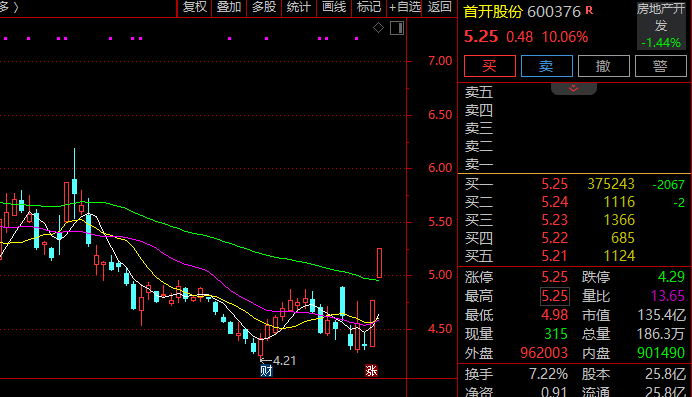Image resolution: width=692 pixels, height=397 pixels.
Task: Add stock via +自选 button
Action: point(404,7)
